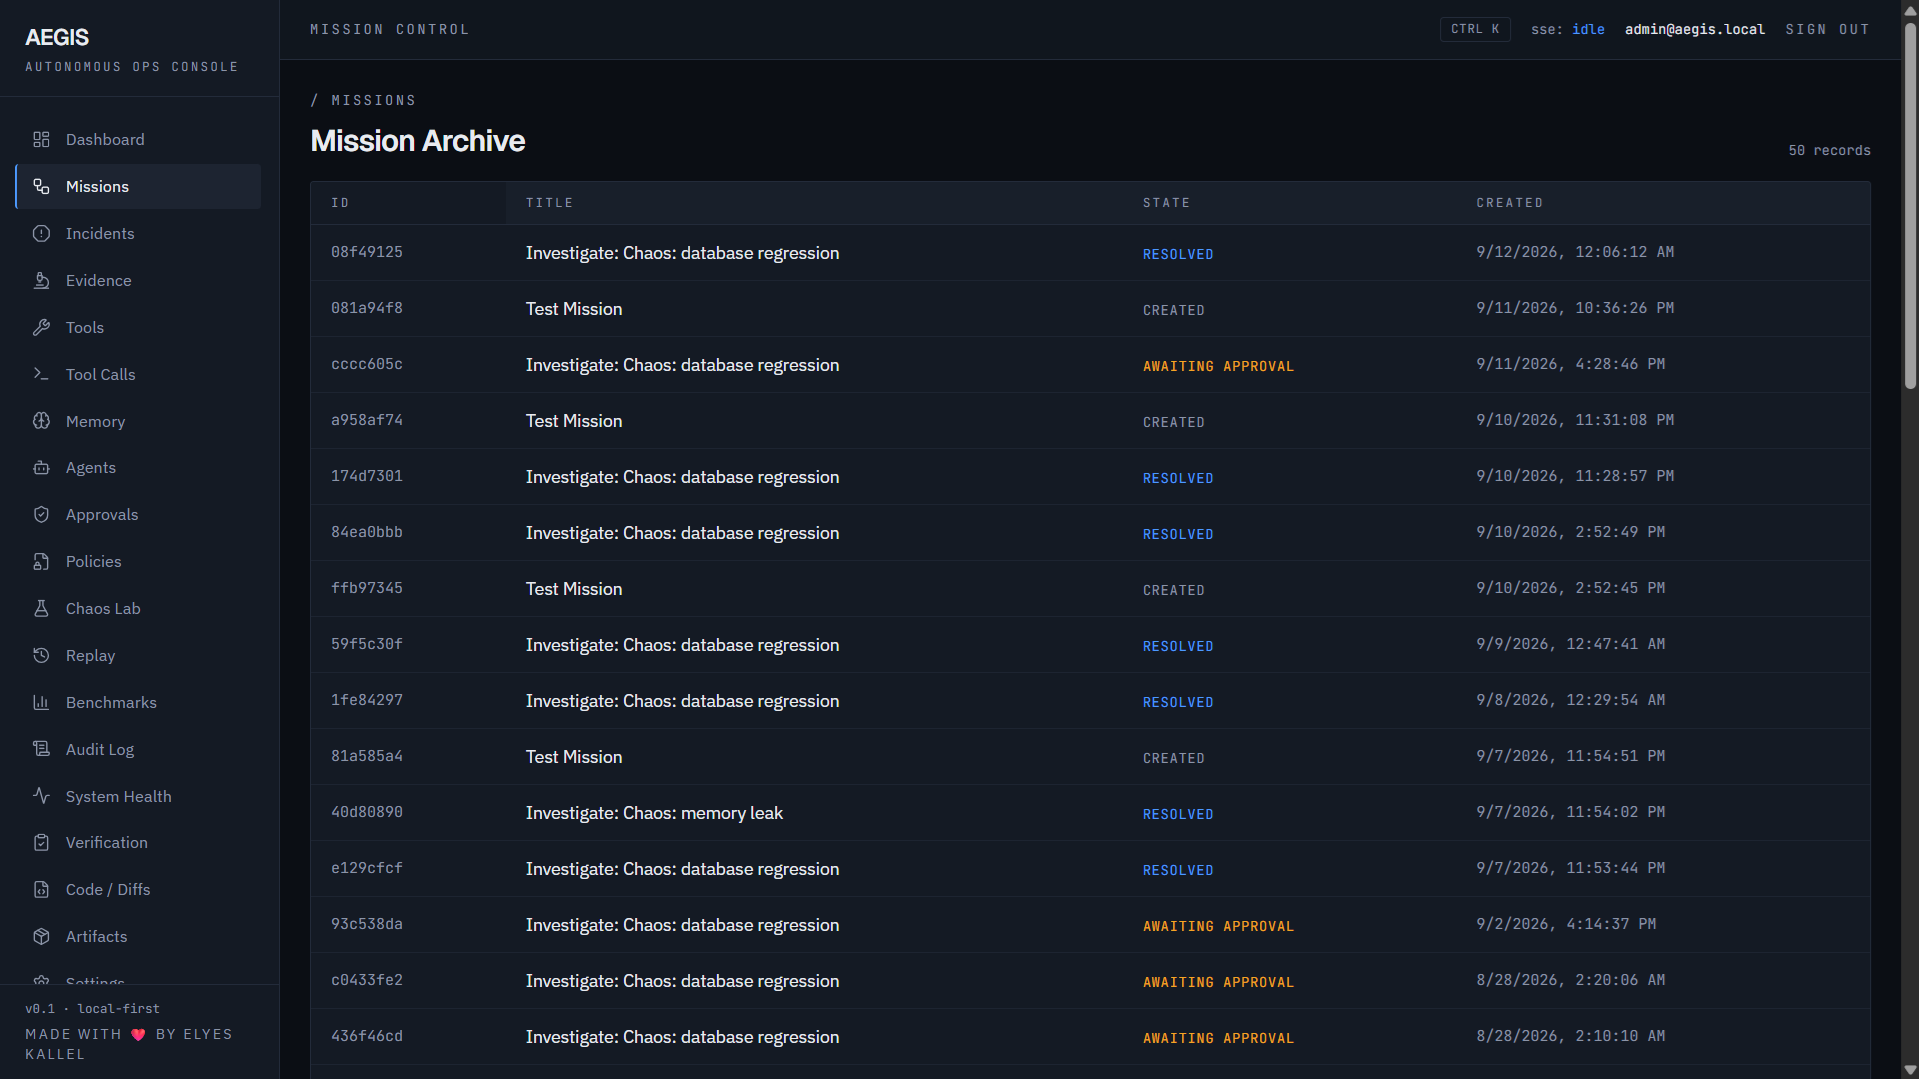This screenshot has height=1079, width=1919.
Task: Click the STATE column header
Action: (x=1166, y=203)
